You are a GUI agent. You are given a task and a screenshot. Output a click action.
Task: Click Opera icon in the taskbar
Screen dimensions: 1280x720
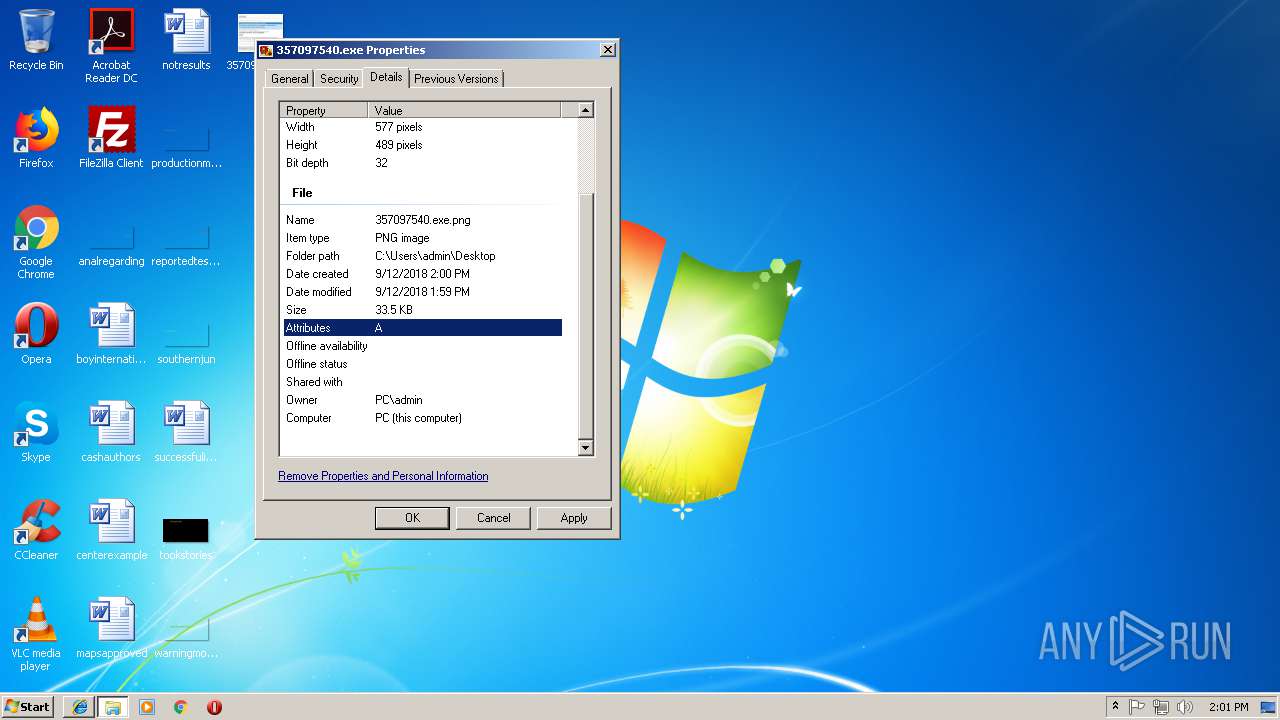[x=214, y=707]
